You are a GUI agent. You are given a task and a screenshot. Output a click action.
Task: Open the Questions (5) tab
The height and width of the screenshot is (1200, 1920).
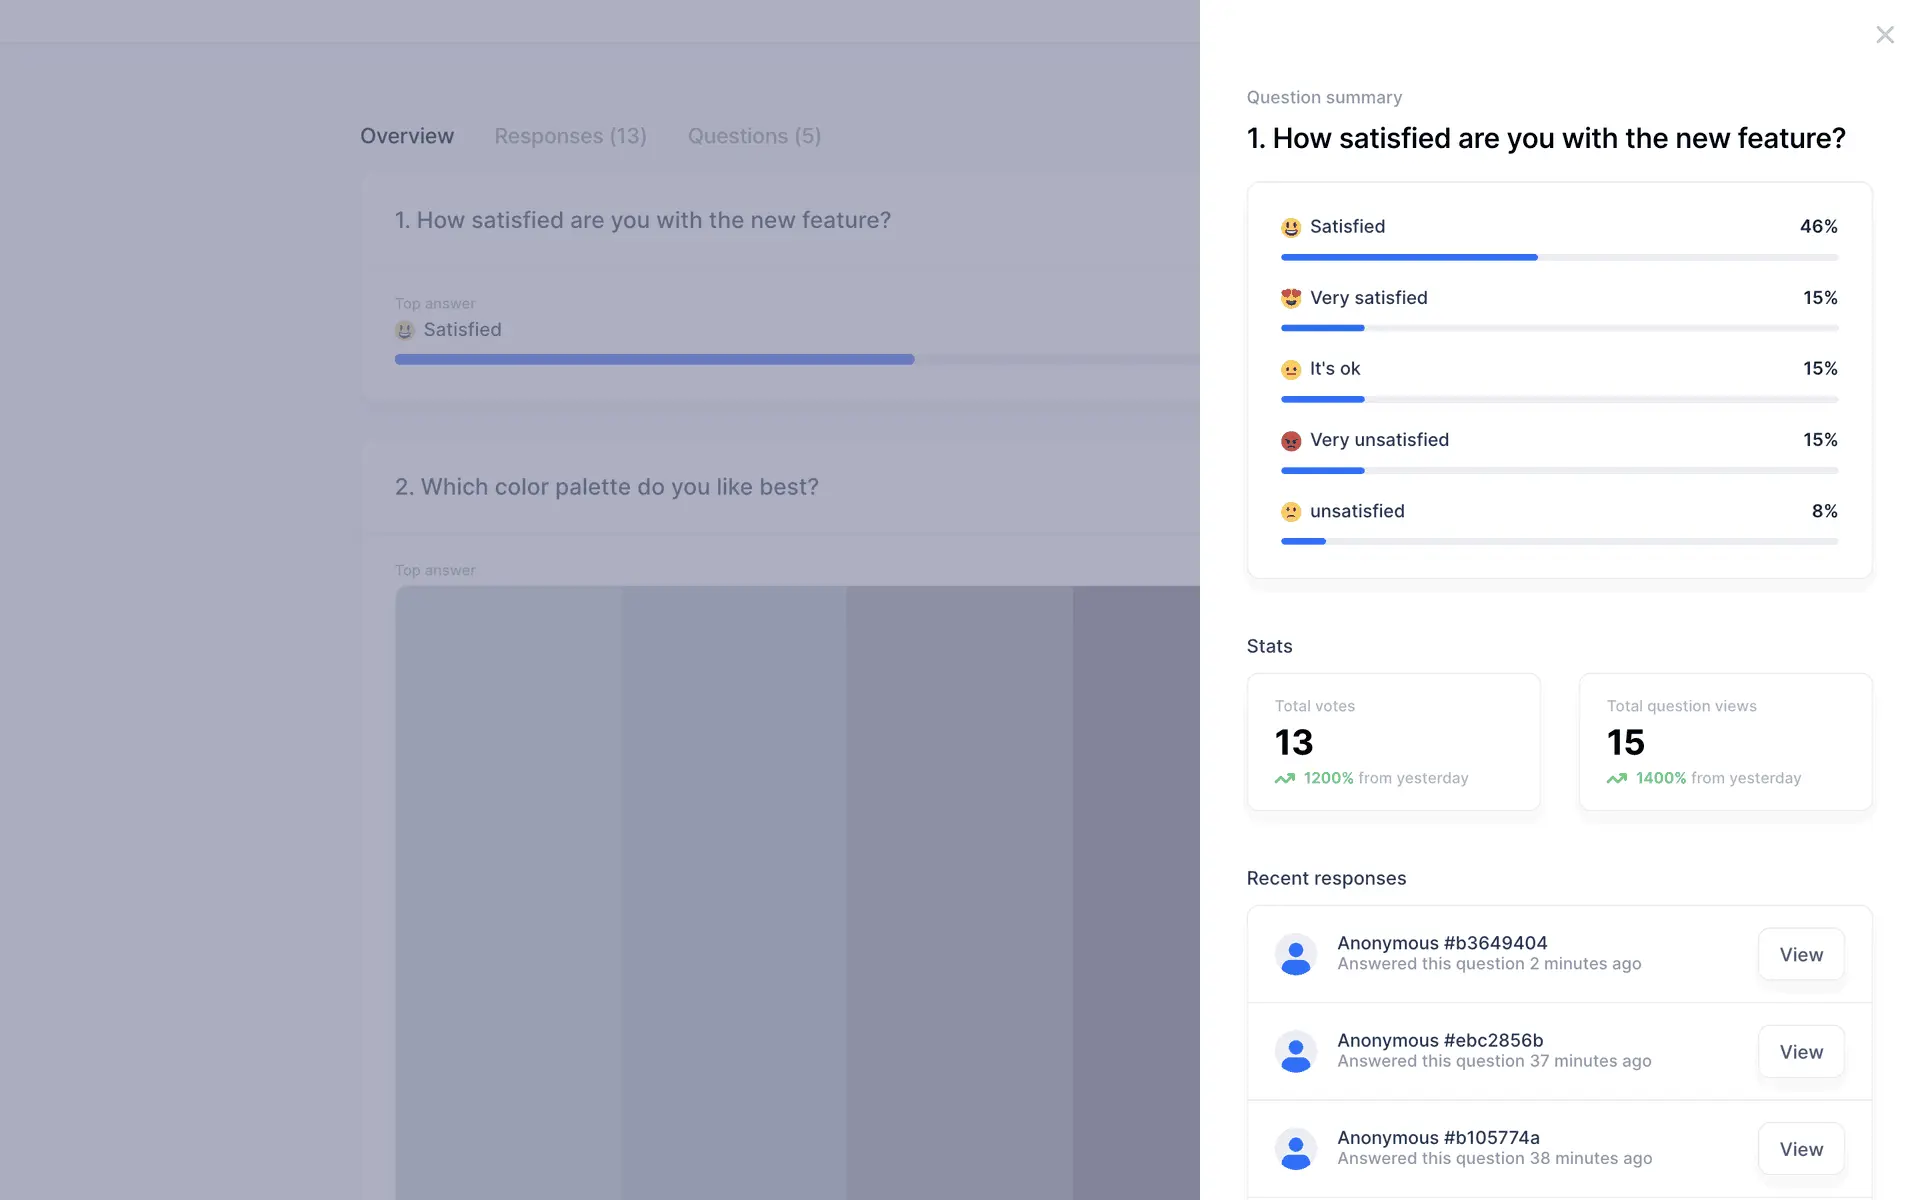tap(754, 136)
